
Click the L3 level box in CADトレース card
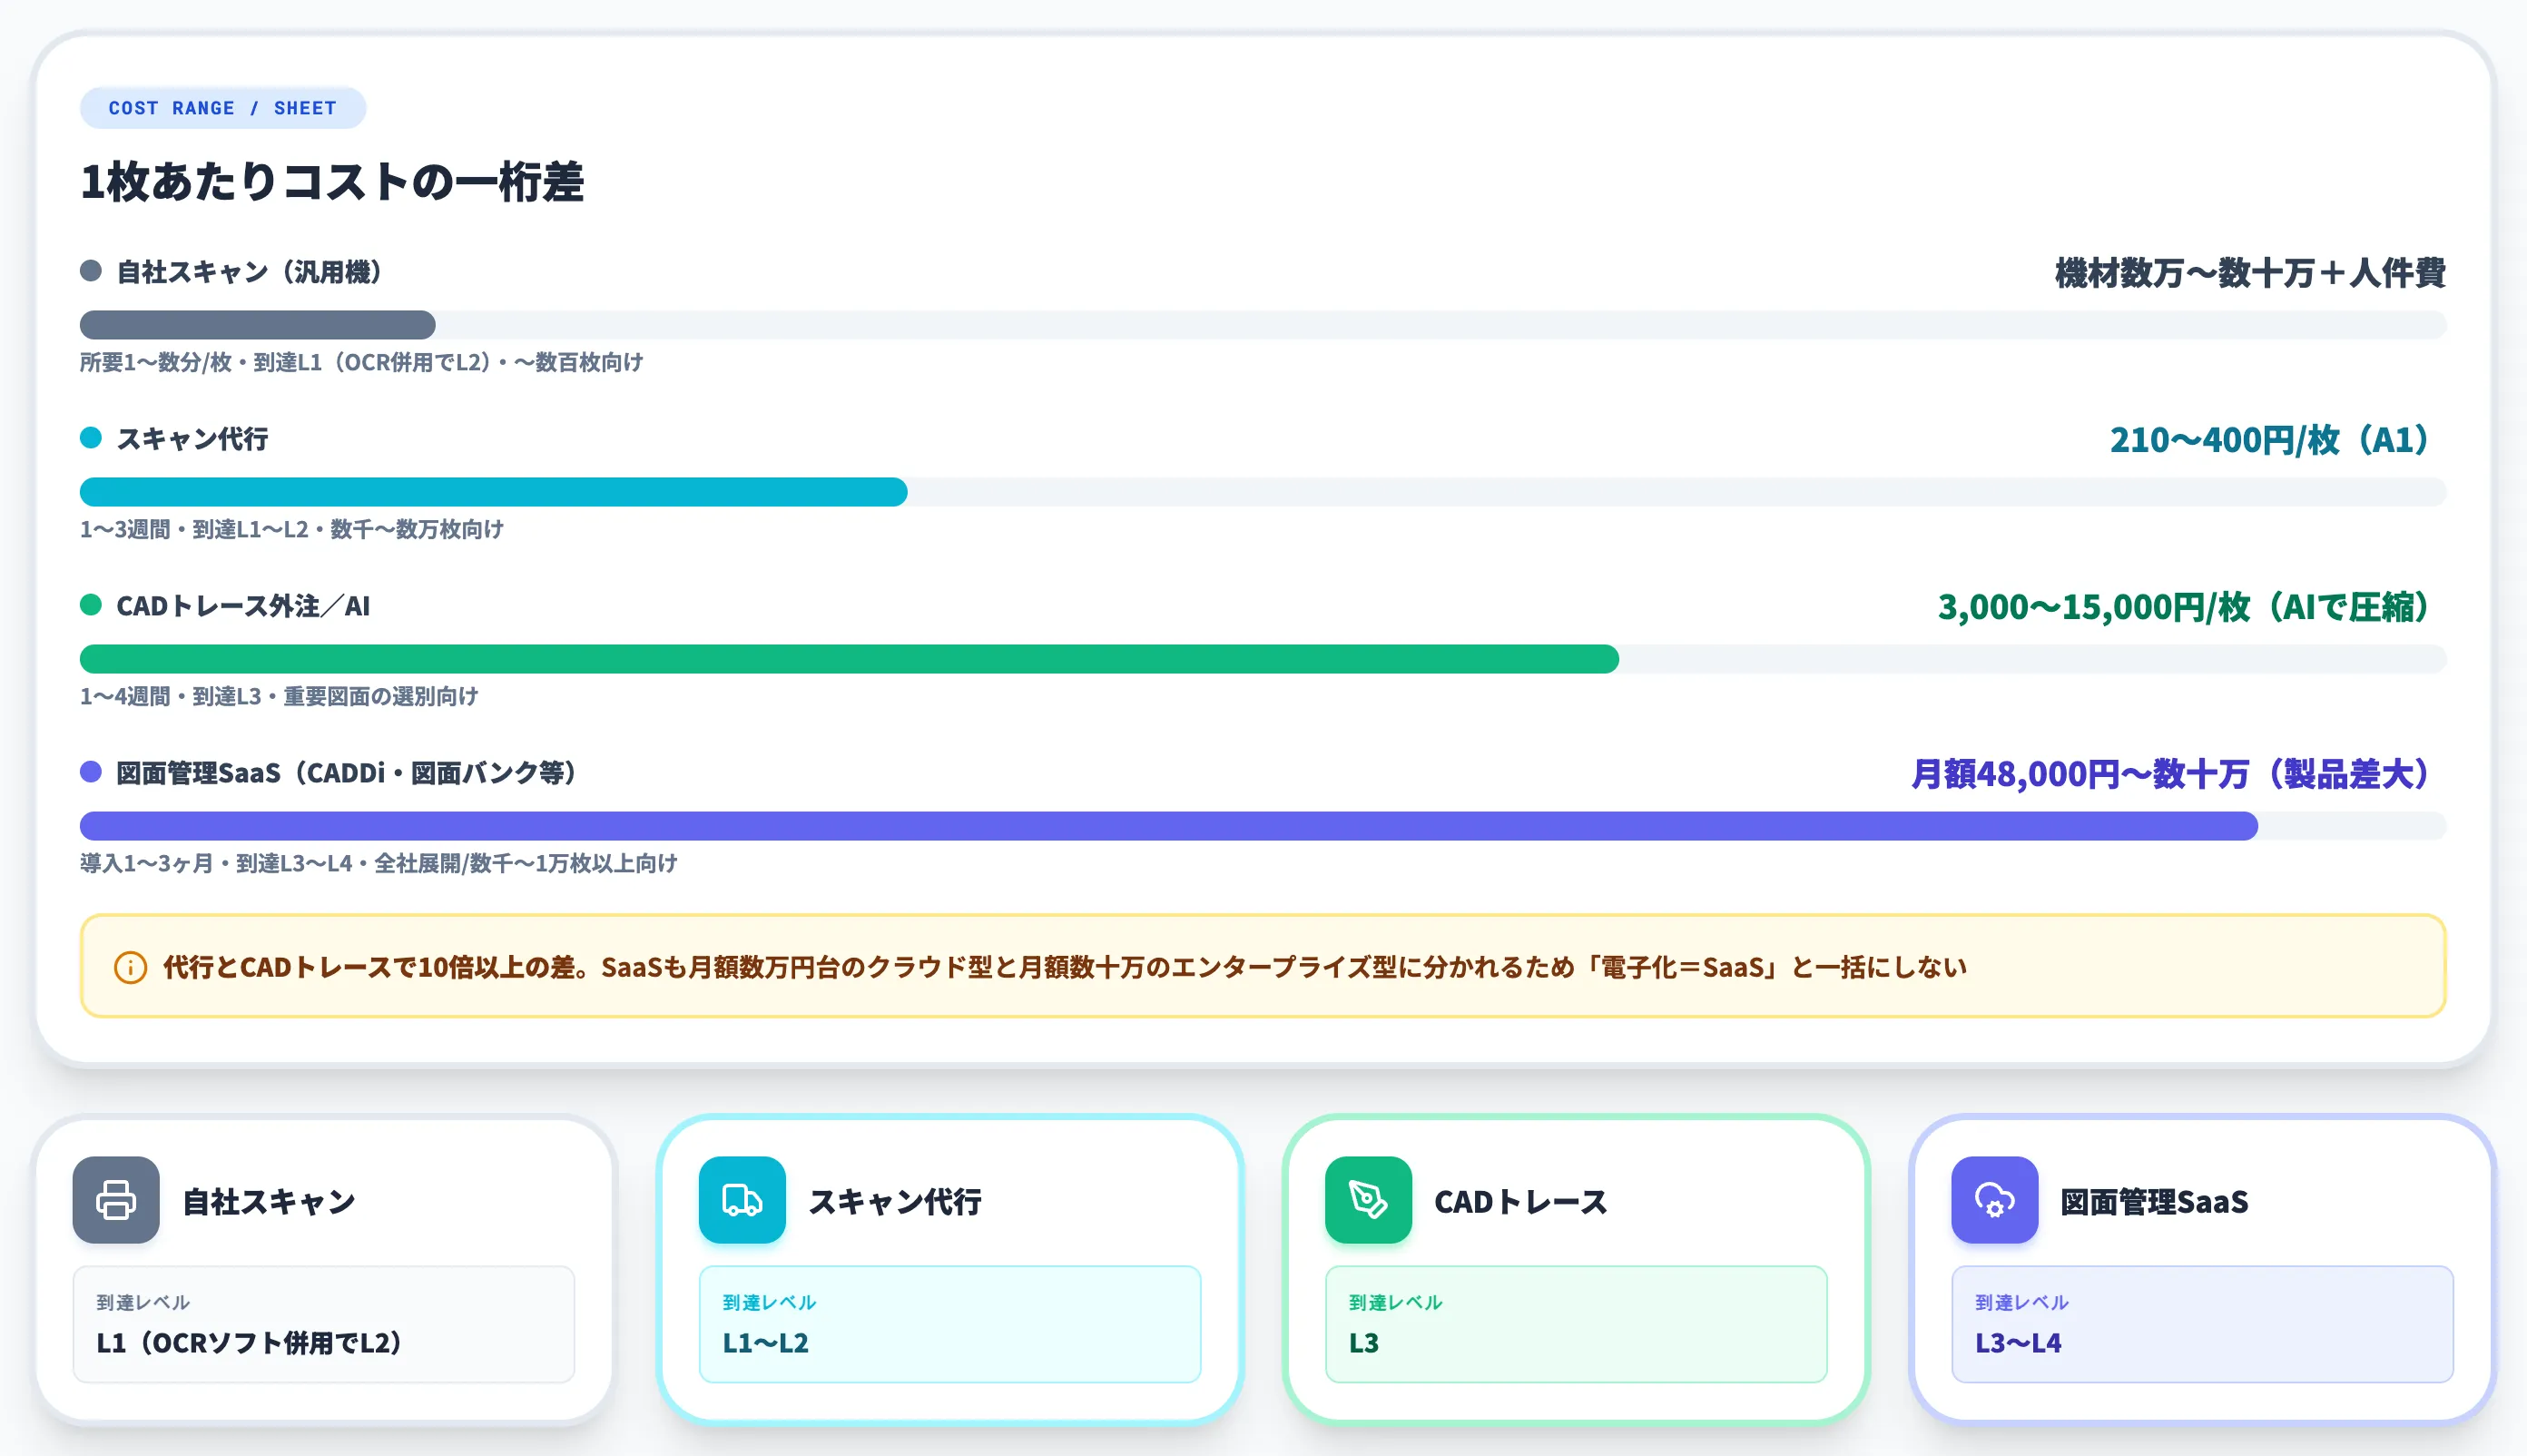[x=1576, y=1324]
